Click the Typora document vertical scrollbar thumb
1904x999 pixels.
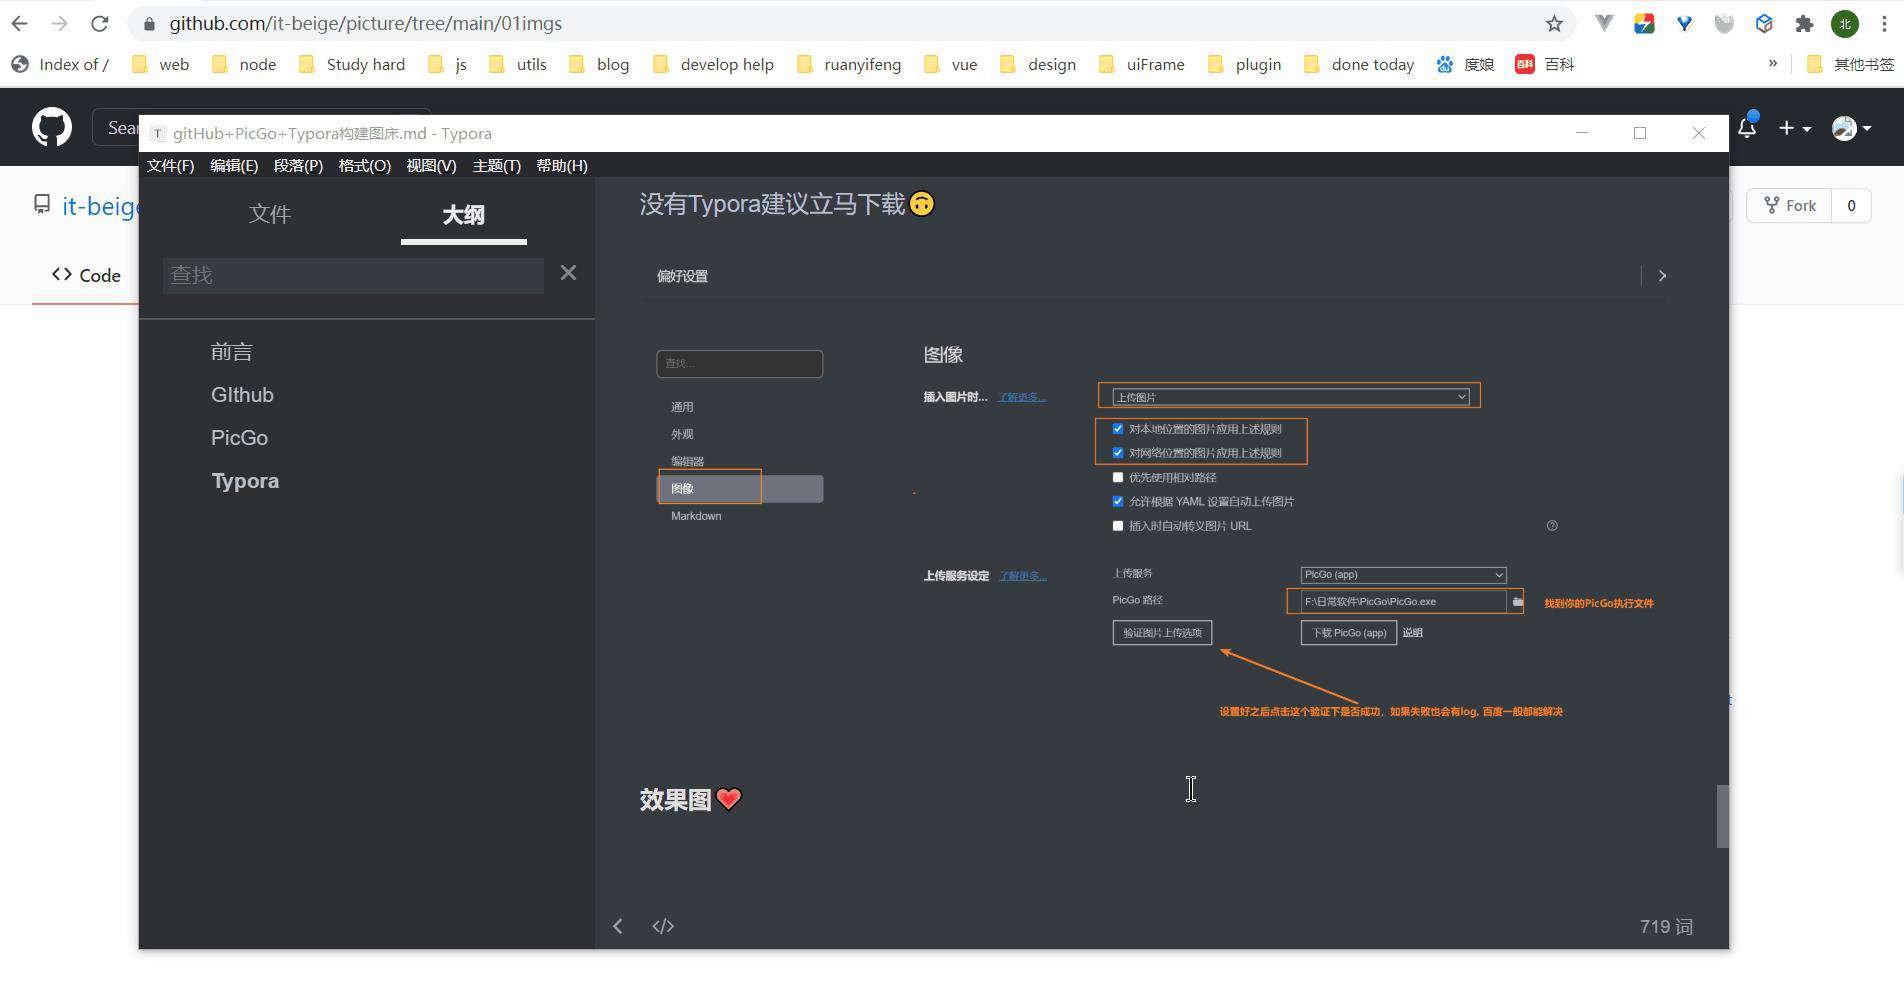point(1722,816)
